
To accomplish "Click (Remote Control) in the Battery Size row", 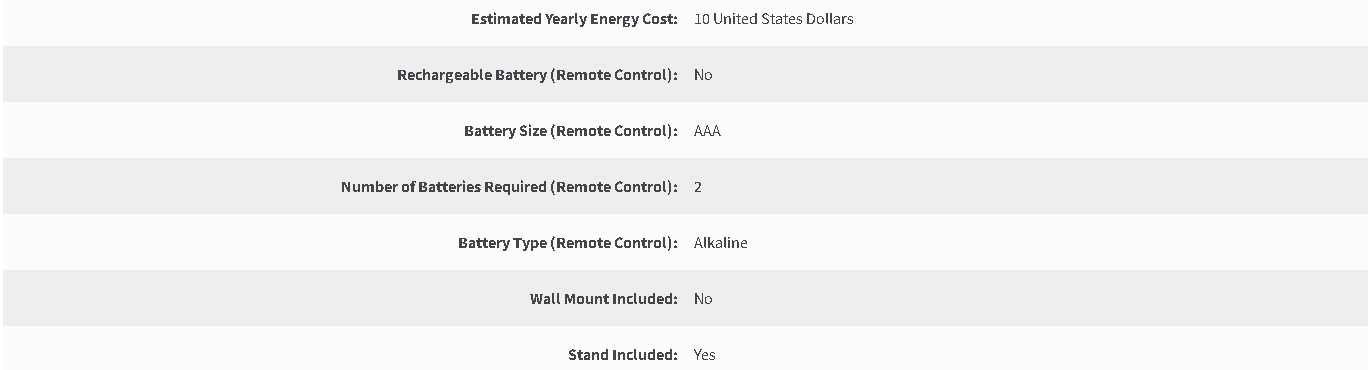I will coord(614,131).
